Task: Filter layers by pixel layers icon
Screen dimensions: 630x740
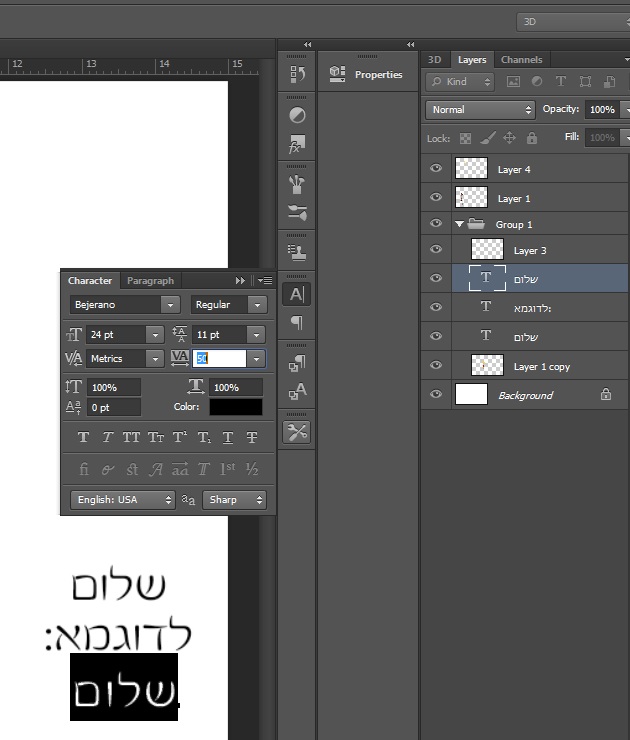Action: [513, 82]
